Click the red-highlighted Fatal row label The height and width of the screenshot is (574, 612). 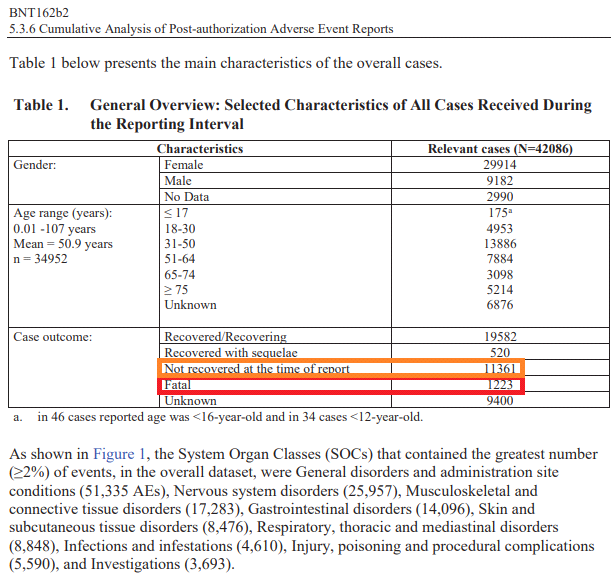click(177, 384)
